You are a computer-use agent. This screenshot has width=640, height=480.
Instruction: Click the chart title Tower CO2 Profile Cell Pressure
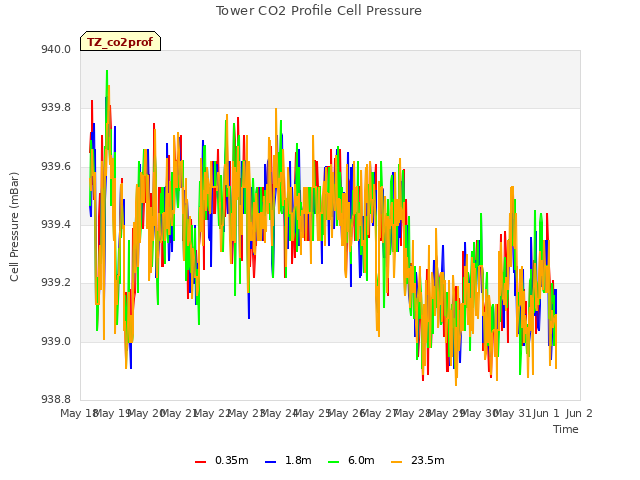(x=318, y=11)
